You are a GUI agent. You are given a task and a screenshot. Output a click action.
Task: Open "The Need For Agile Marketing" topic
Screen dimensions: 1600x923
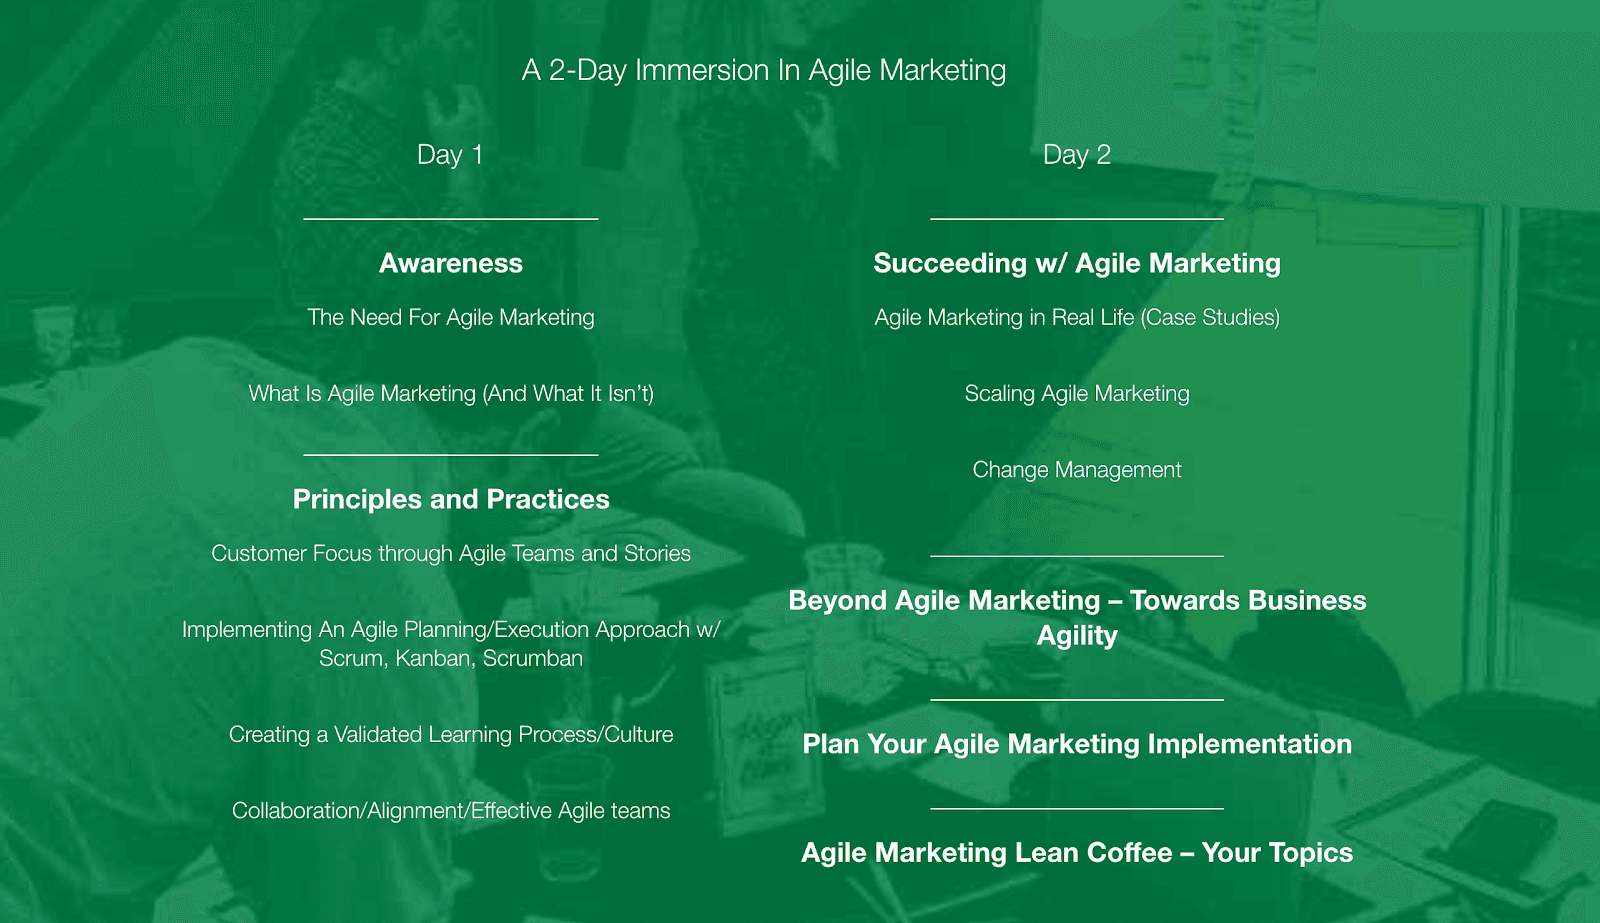[x=450, y=317]
